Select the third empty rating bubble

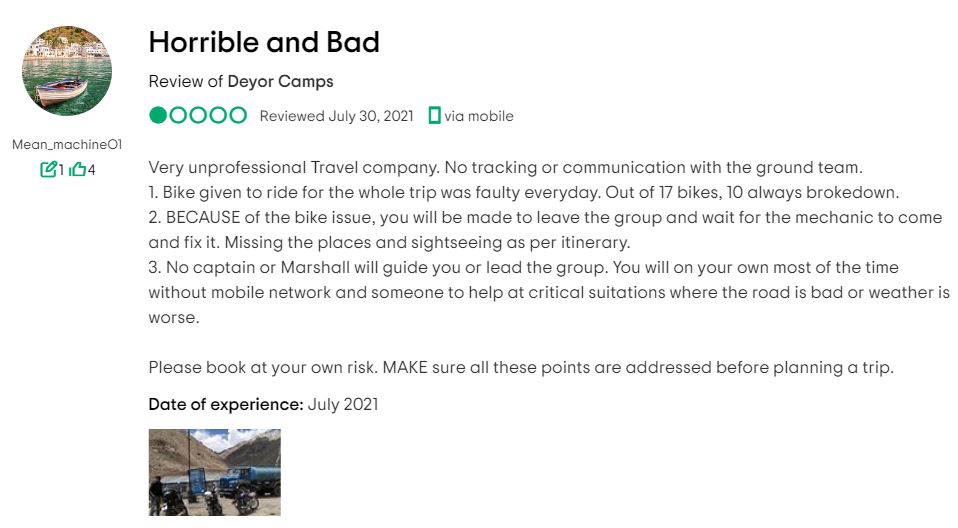(x=198, y=115)
